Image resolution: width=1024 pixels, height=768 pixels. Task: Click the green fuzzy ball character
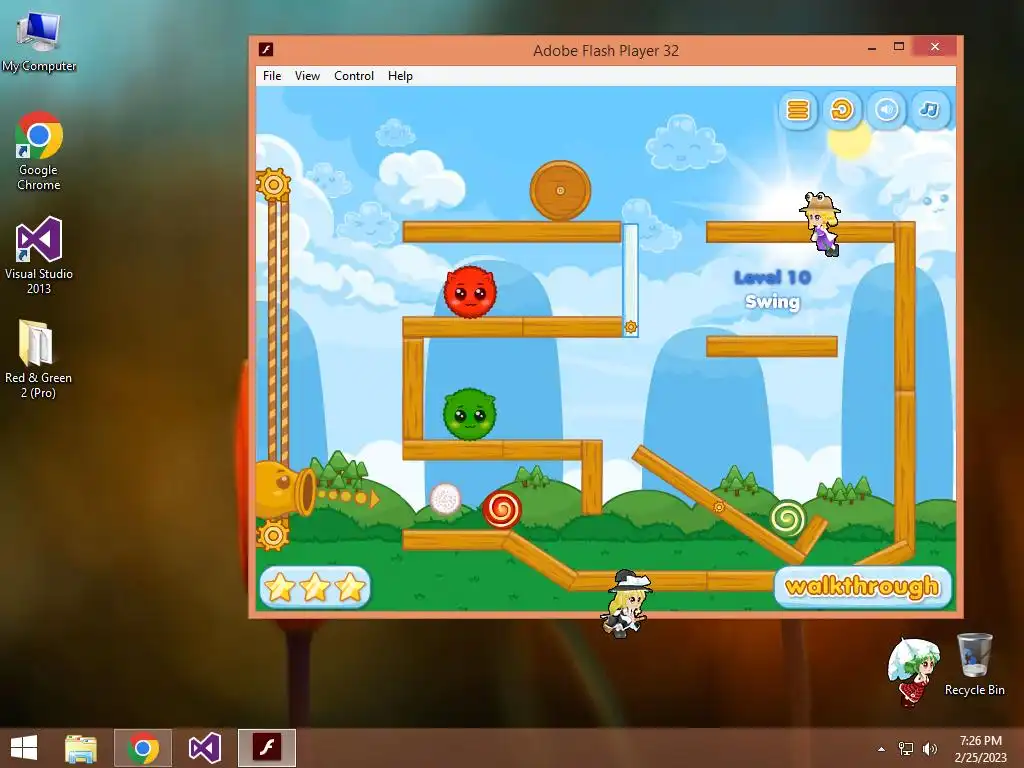click(470, 414)
